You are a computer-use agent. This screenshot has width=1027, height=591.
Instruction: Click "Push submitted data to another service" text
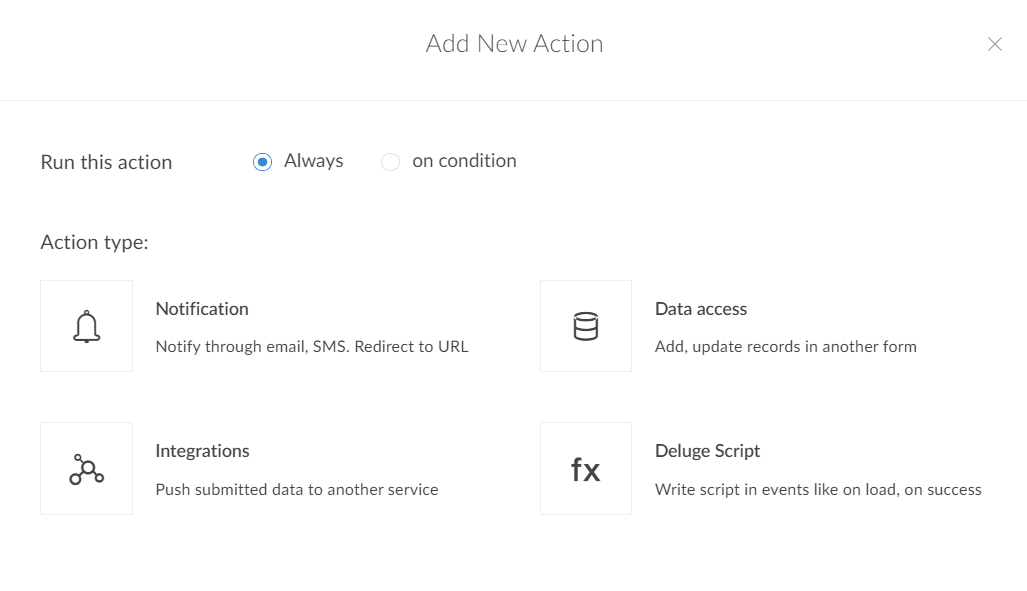pos(297,489)
